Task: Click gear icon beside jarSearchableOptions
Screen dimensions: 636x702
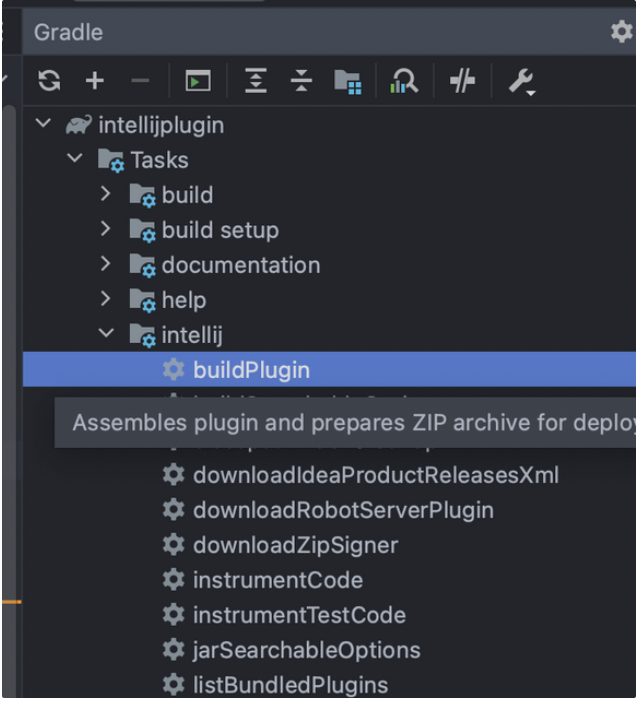Action: click(x=174, y=650)
